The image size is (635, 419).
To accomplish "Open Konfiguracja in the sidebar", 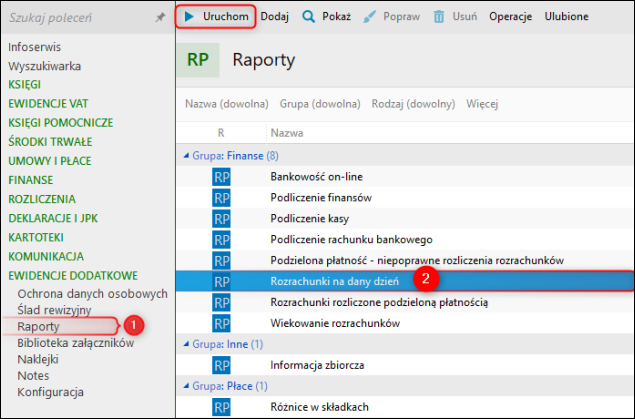I will click(x=51, y=392).
